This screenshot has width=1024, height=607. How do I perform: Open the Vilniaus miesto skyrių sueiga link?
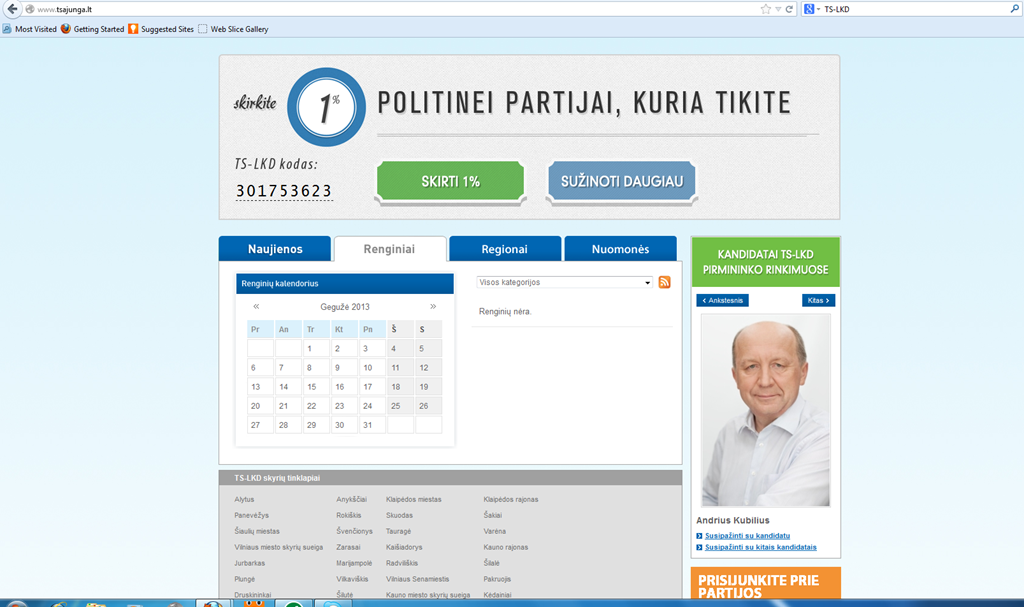coord(278,548)
